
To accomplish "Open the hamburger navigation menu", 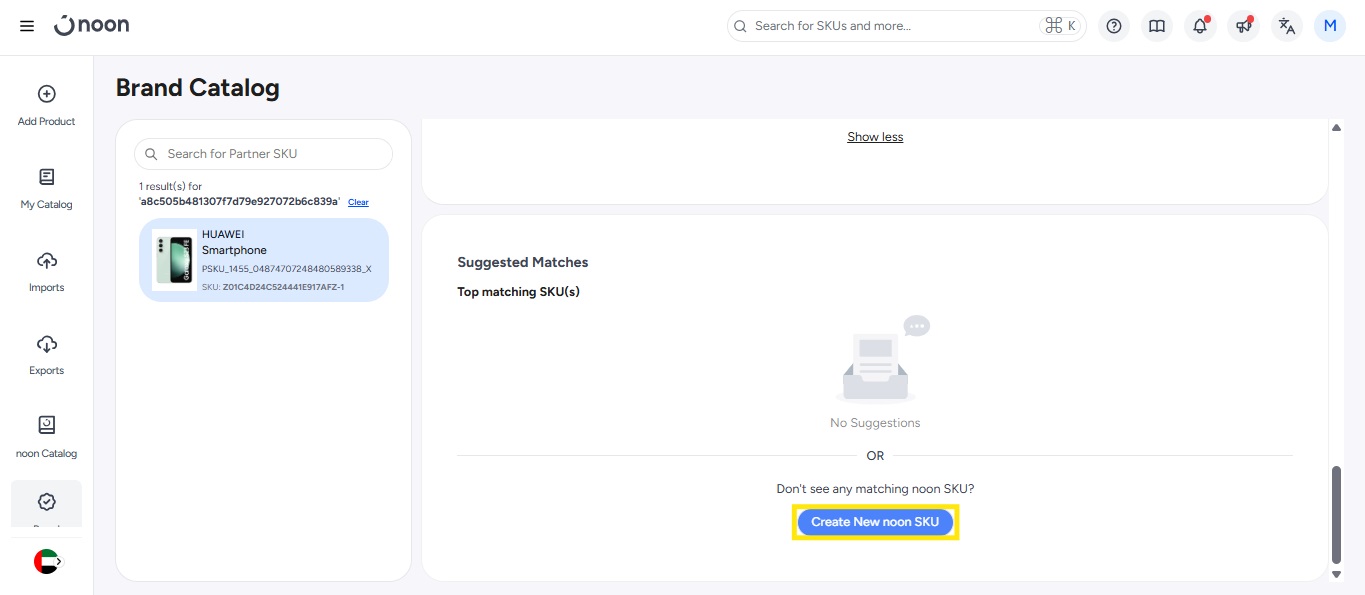I will (27, 26).
